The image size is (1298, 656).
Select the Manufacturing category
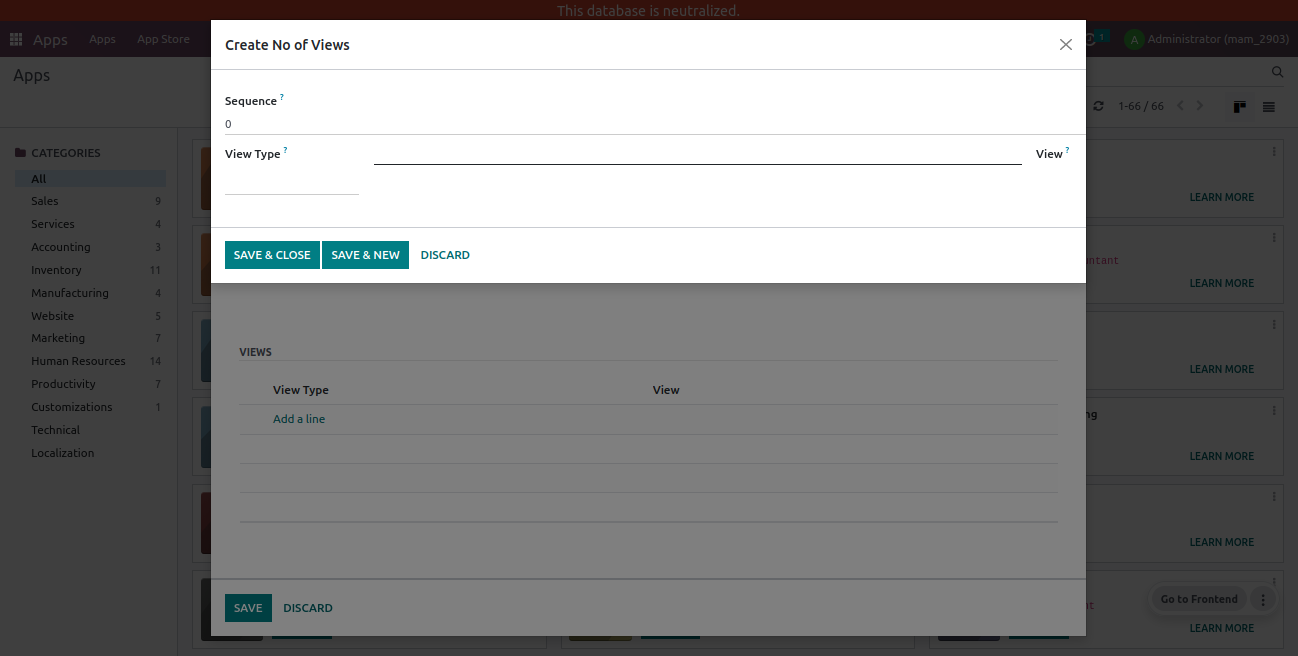click(90, 293)
